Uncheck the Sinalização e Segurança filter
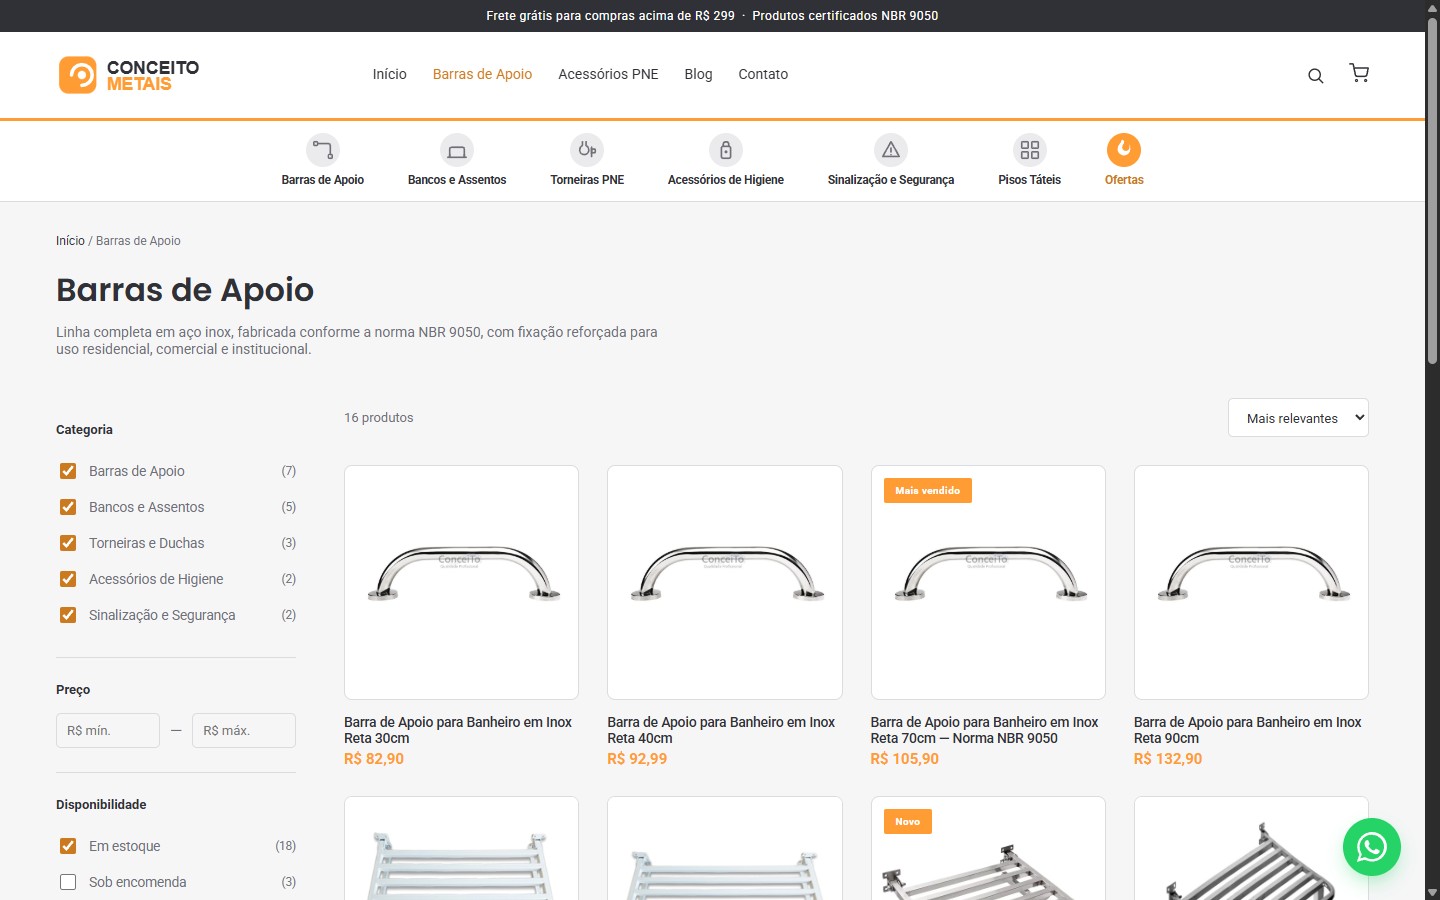 coord(68,615)
